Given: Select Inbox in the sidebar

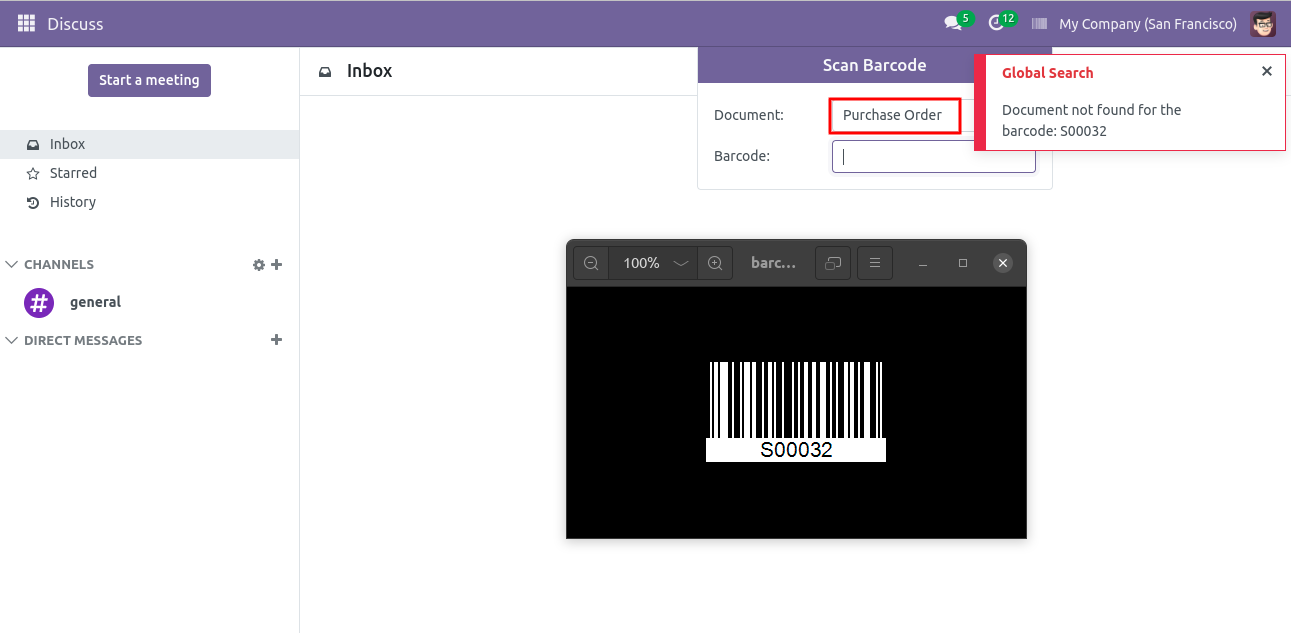Looking at the screenshot, I should pos(150,144).
